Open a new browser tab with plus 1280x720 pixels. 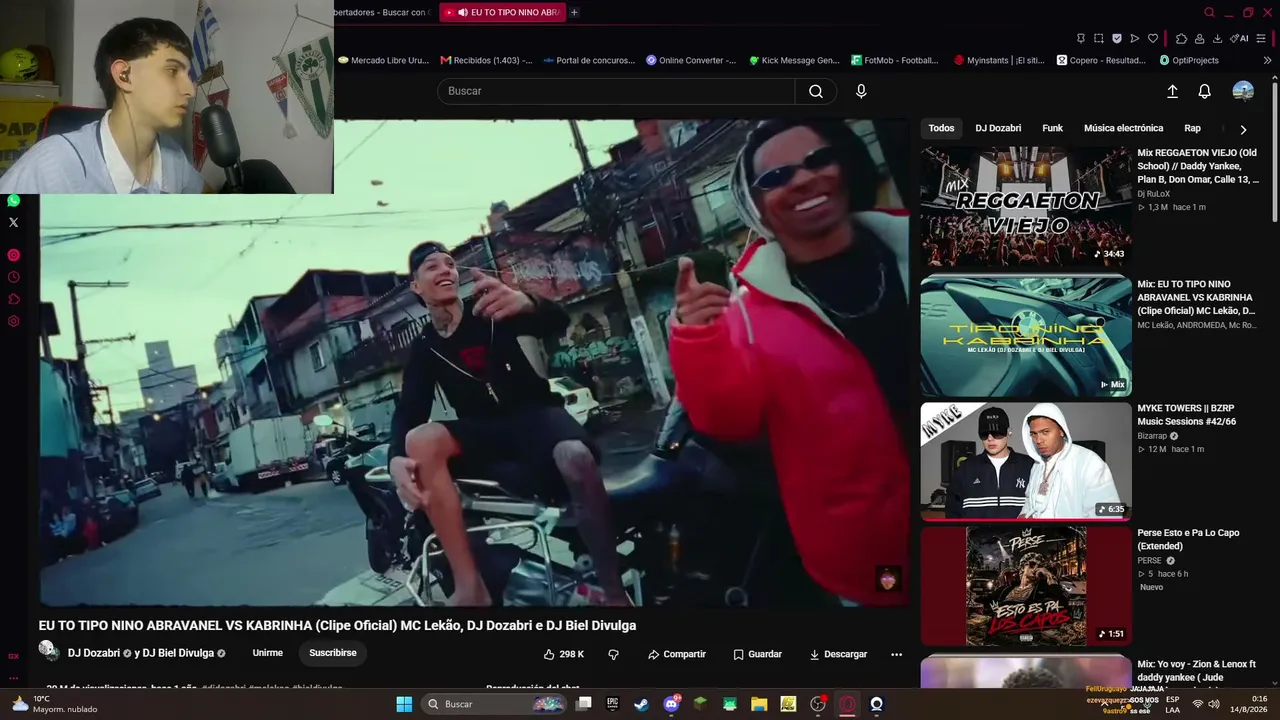[574, 12]
